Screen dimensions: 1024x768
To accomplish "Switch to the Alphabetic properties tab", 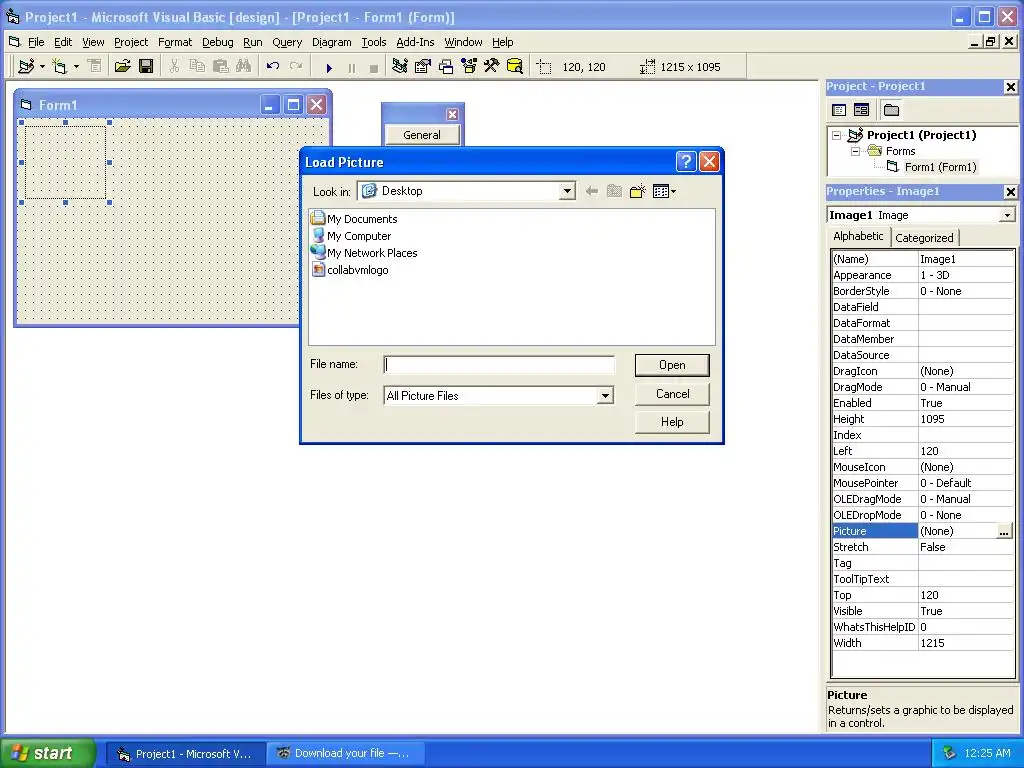I will point(858,236).
